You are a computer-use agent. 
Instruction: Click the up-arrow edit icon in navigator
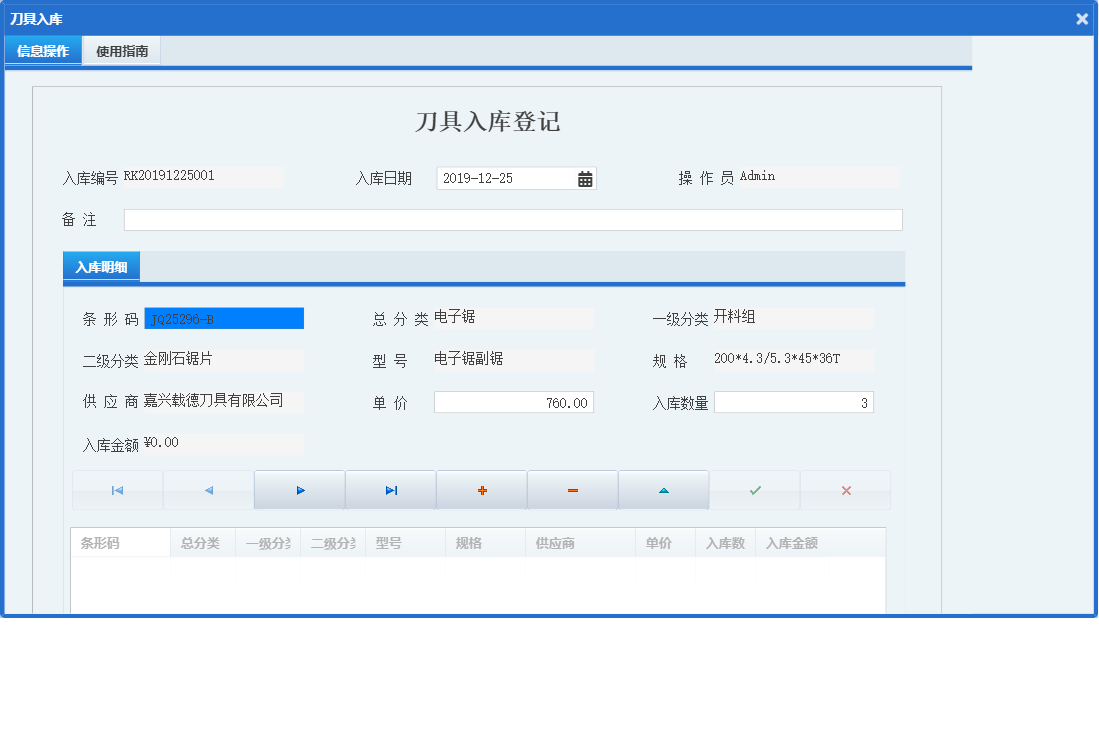[x=663, y=489]
